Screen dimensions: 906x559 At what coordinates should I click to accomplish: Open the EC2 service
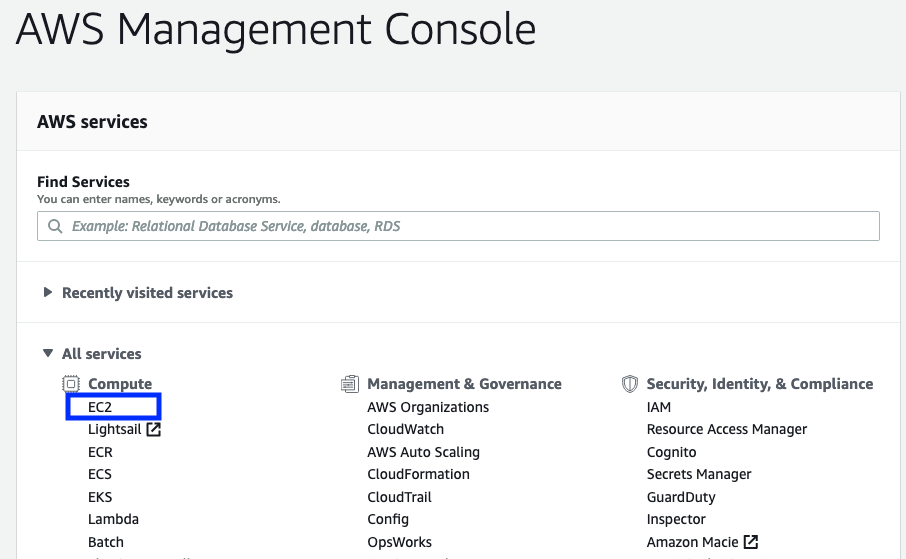[x=100, y=407]
